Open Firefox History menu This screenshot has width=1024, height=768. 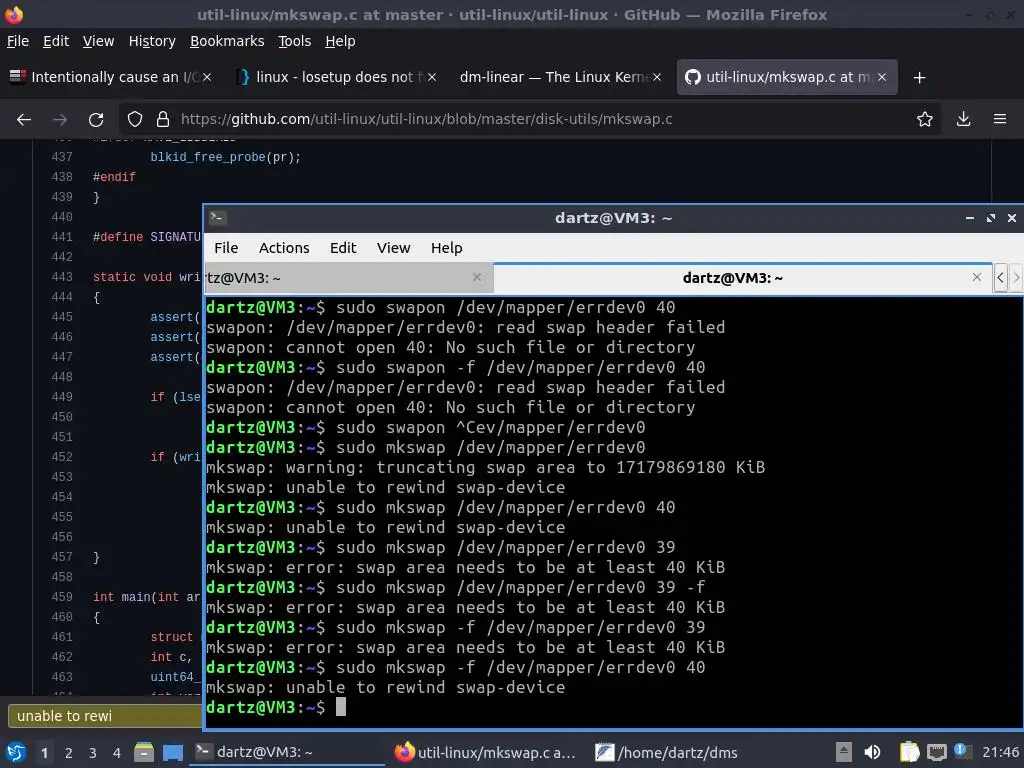click(x=152, y=41)
